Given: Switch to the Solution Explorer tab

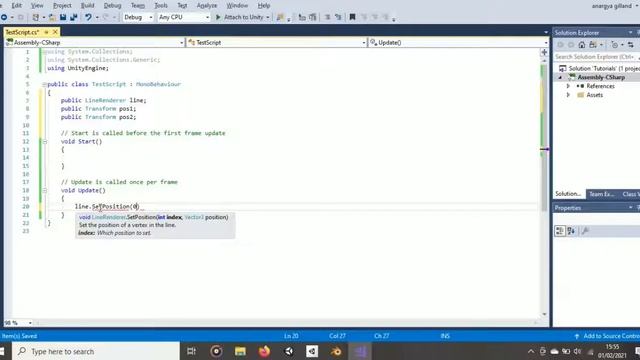Looking at the screenshot, I should coord(568,194).
